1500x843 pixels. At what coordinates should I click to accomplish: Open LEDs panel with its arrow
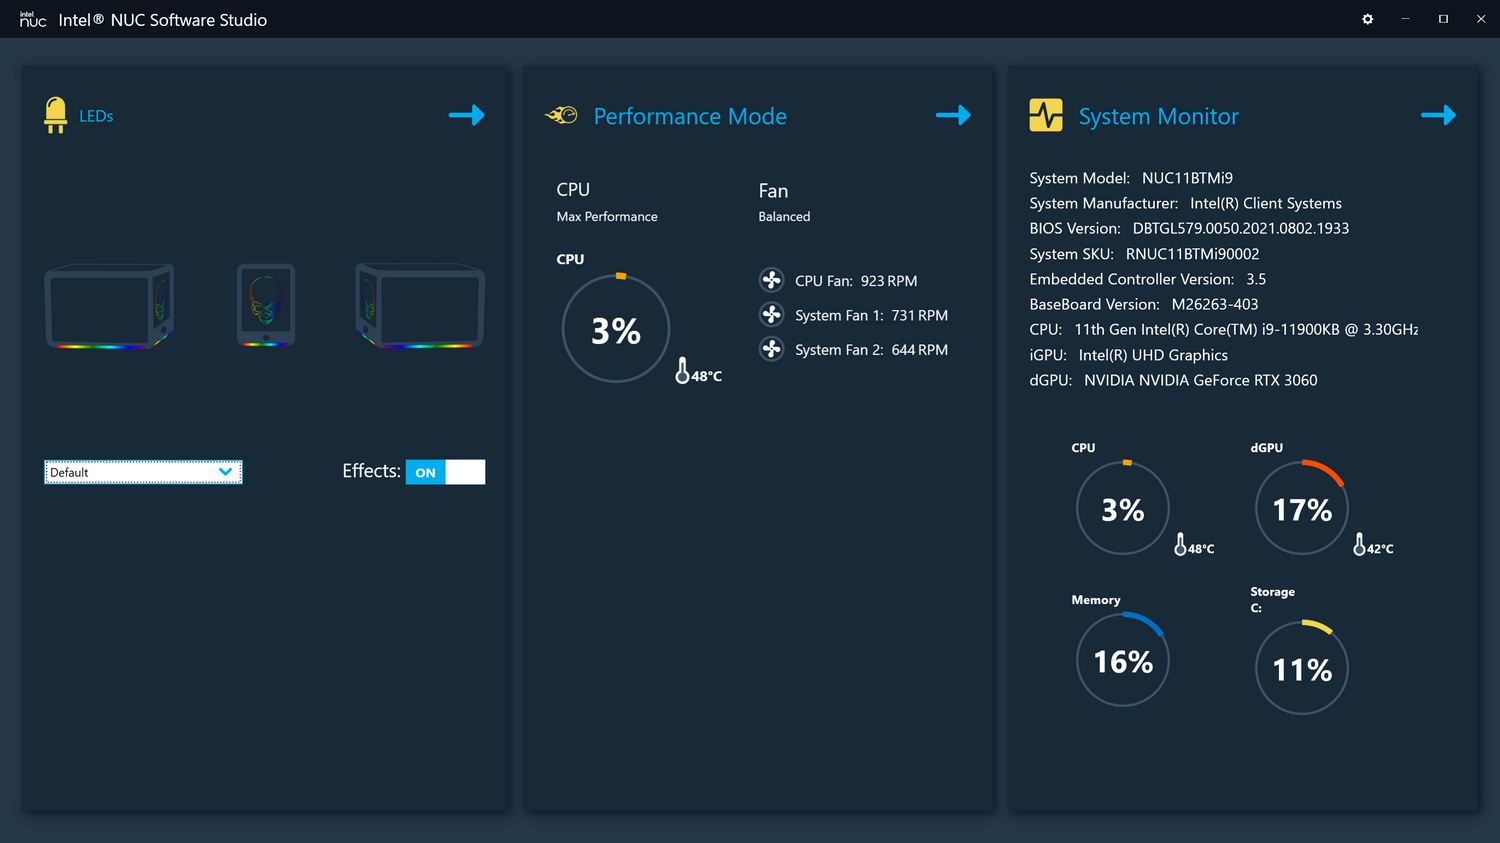coord(466,115)
